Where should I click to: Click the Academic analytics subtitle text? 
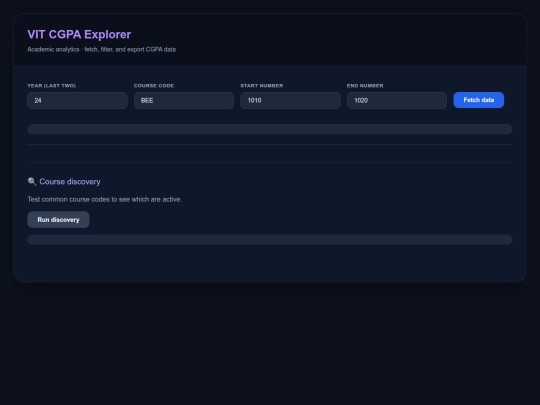pos(102,50)
